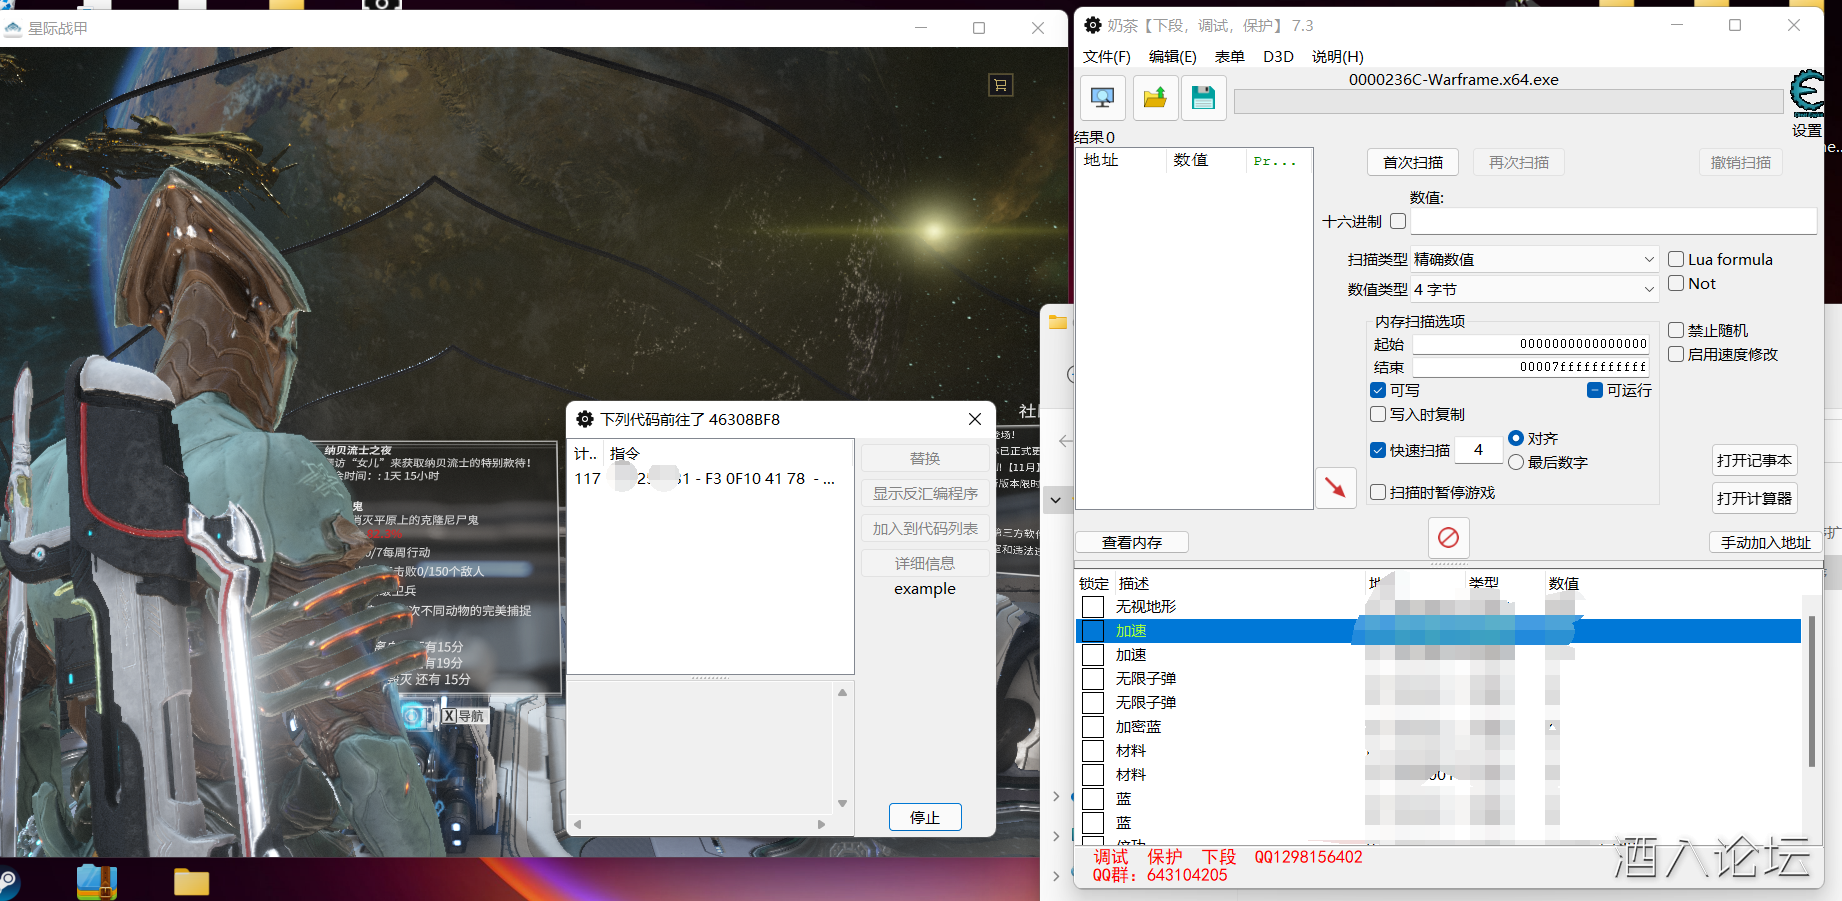Enable the 启用速度修改 checkbox

coord(1676,354)
